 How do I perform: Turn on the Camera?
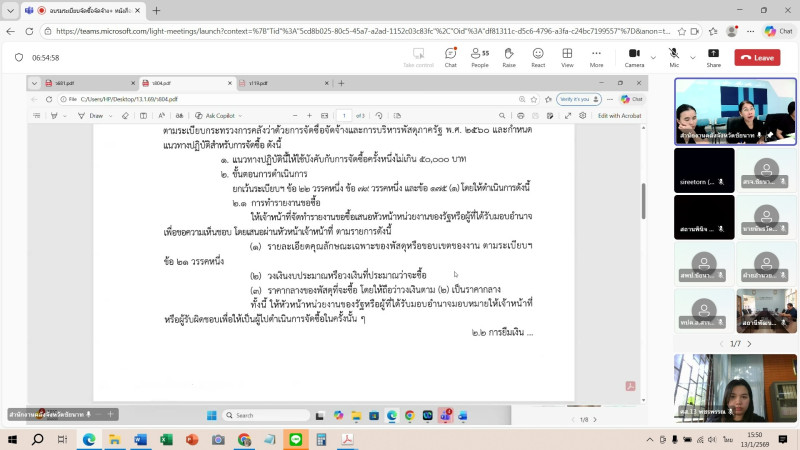pos(634,57)
